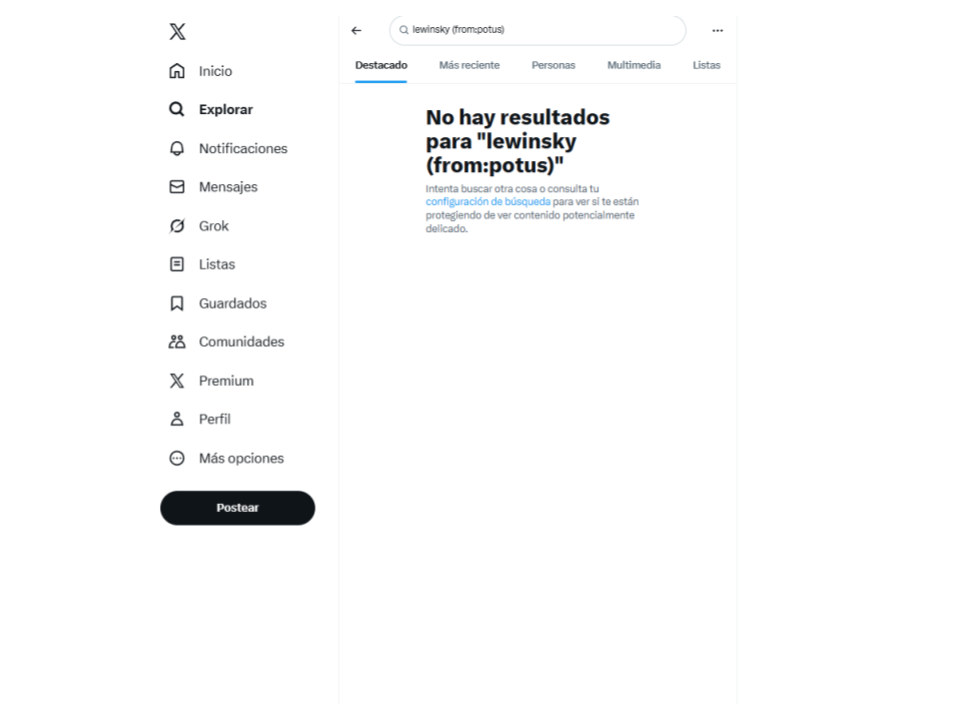Screen dimensions: 960x720
Task: Open the three-dot search options menu
Action: tap(718, 30)
